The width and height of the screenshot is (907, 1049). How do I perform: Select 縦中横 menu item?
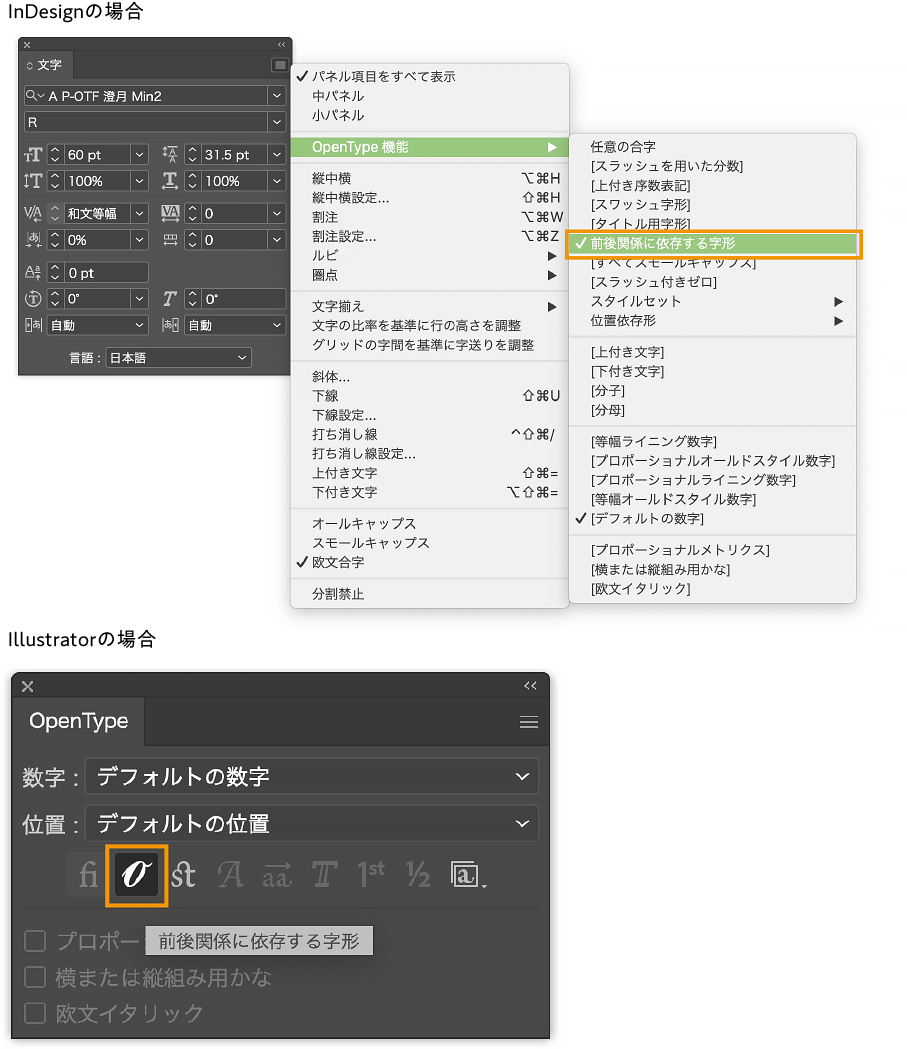[x=429, y=179]
